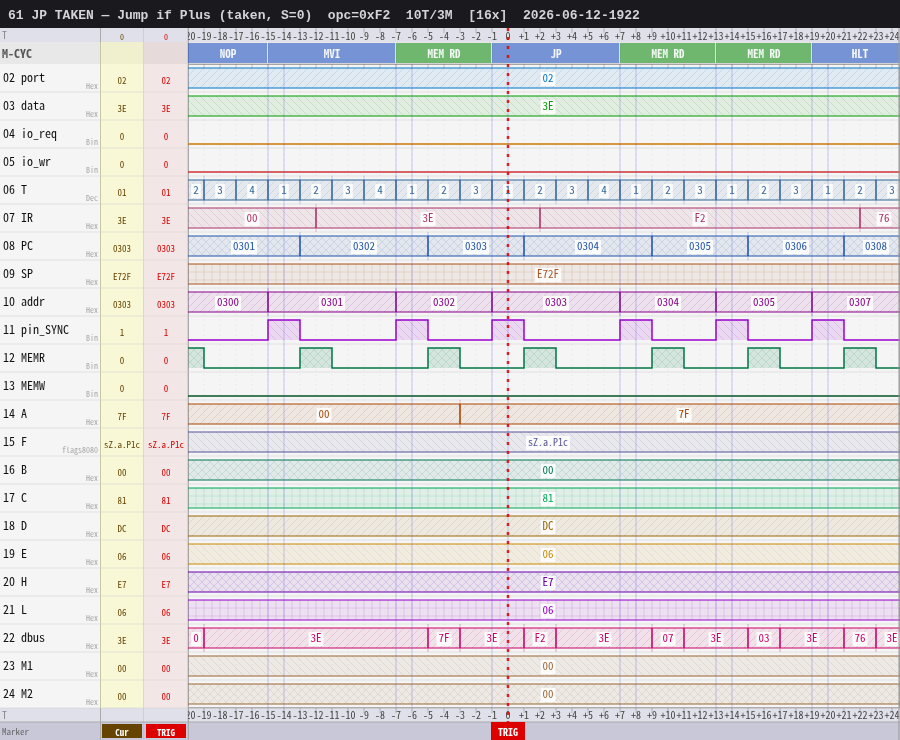Select the 22 dbus signal label
Screen dimensions: 900x740
pyautogui.click(x=24, y=638)
